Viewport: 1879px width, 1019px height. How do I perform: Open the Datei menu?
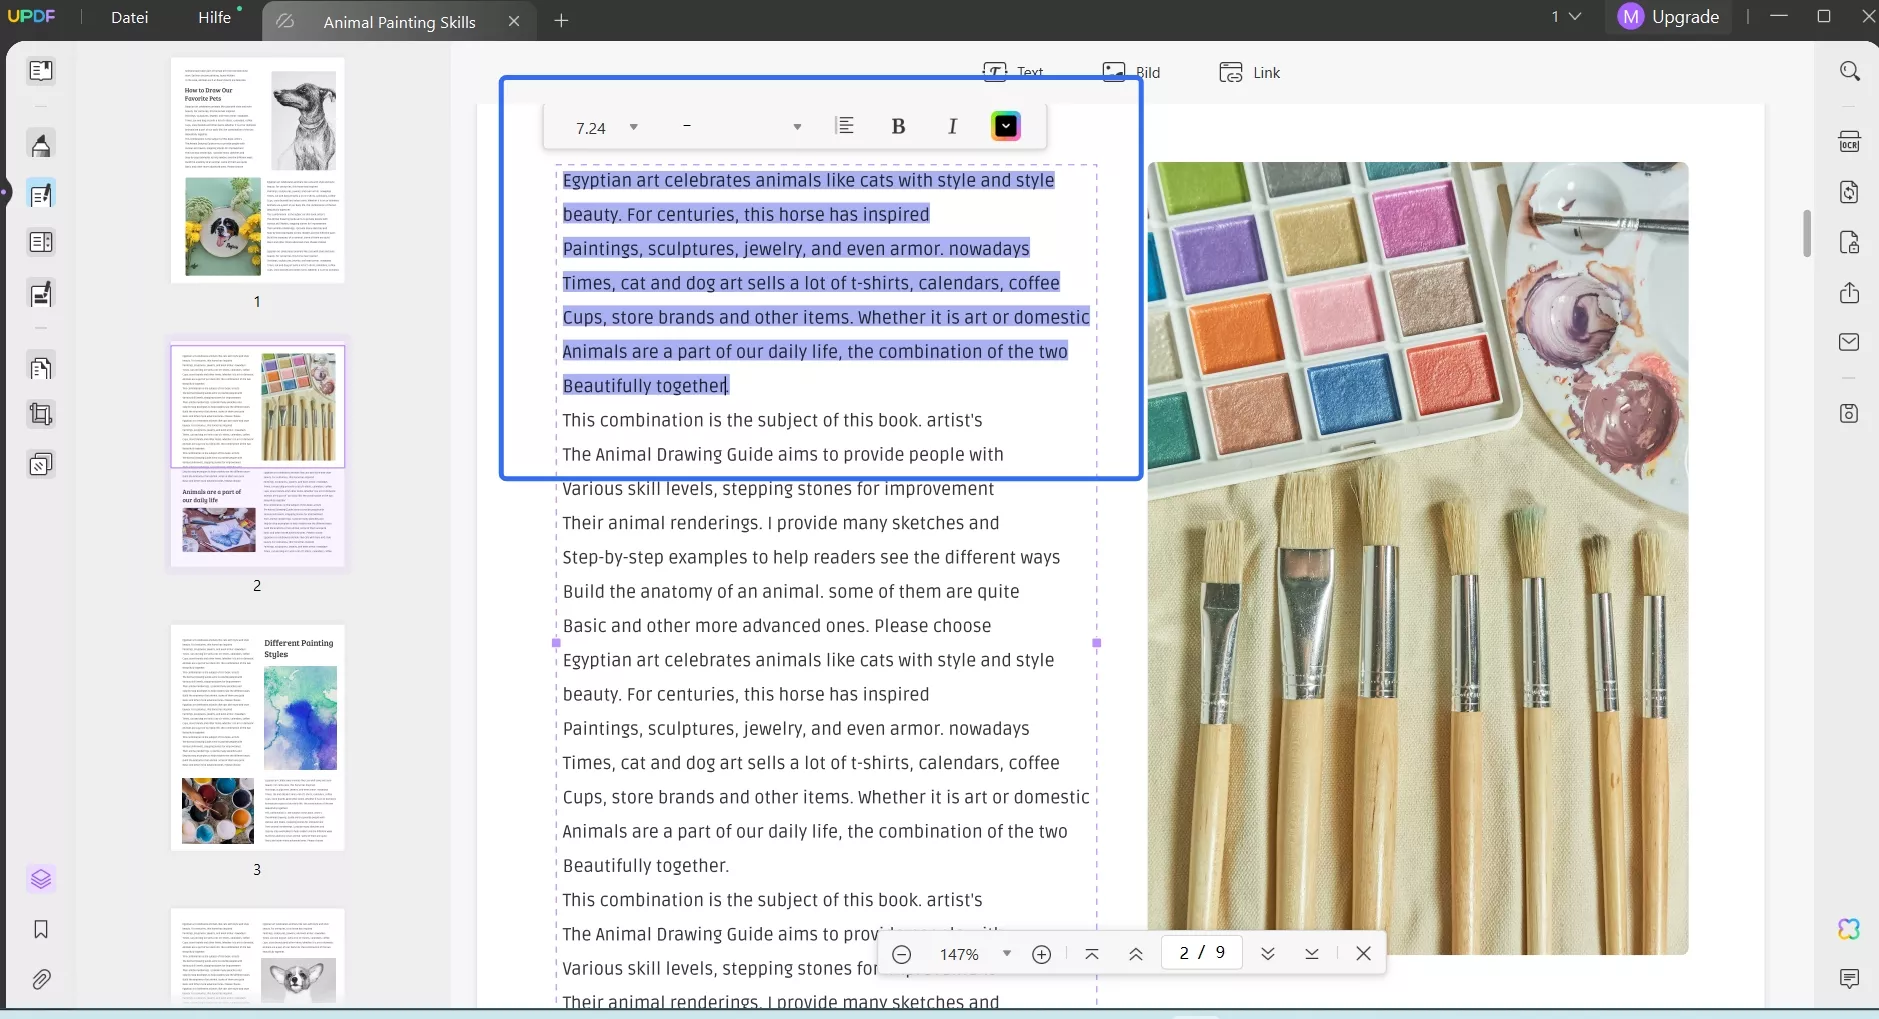[129, 17]
